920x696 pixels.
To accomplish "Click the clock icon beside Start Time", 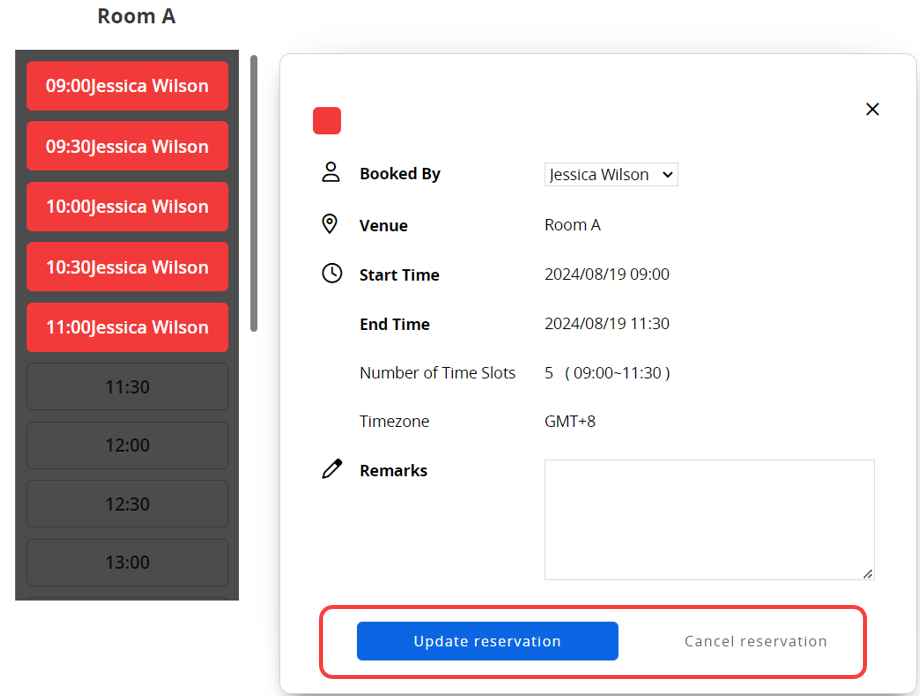I will click(331, 273).
